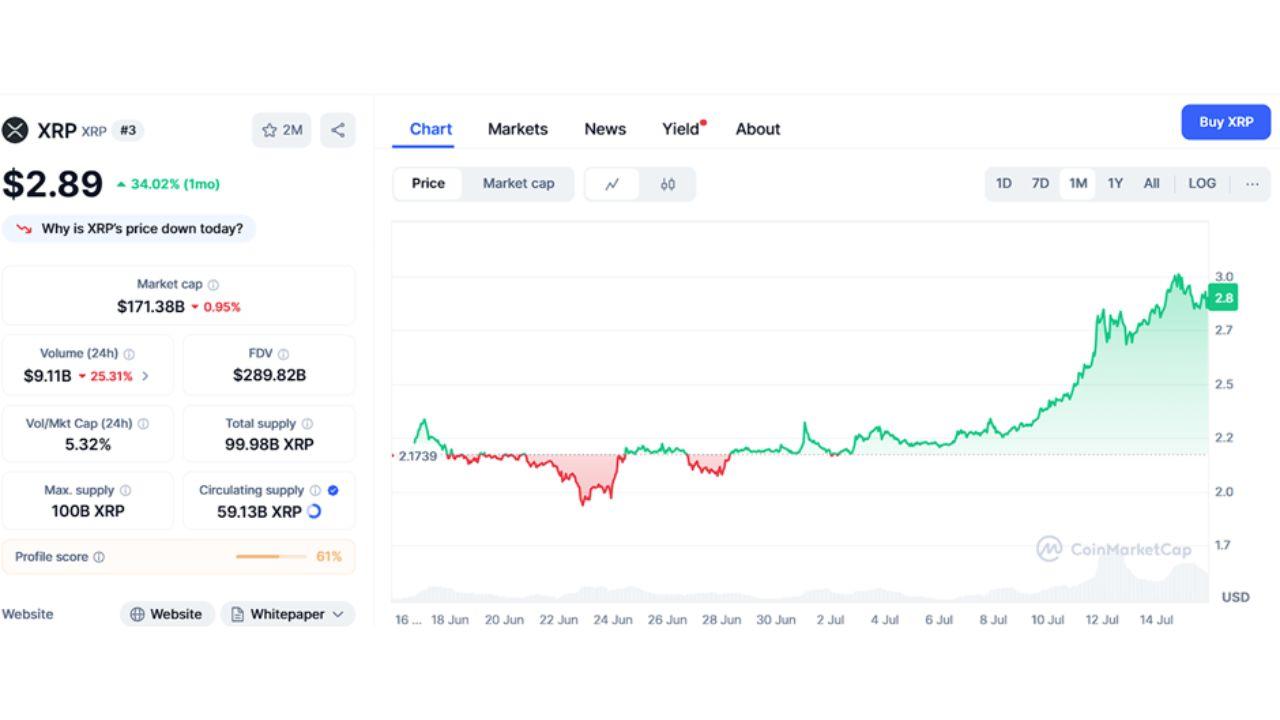Viewport: 1280px width, 720px height.
Task: Click the #3 rank badge
Action: coord(128,130)
